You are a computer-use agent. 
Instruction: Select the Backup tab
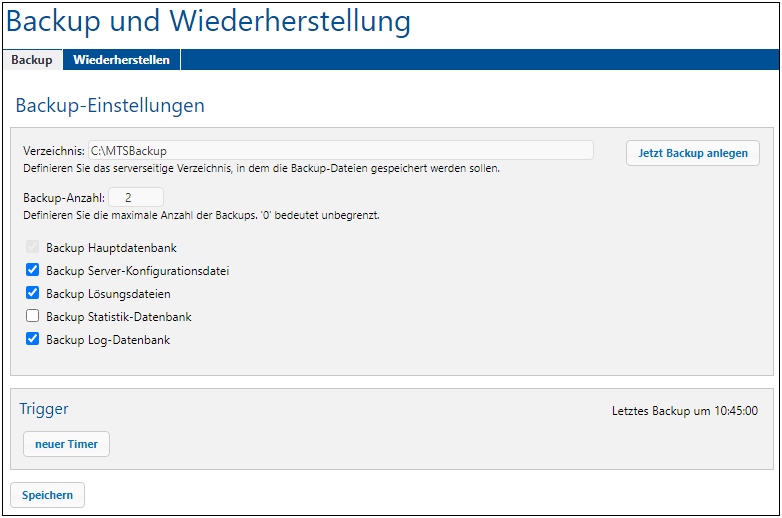click(x=32, y=60)
